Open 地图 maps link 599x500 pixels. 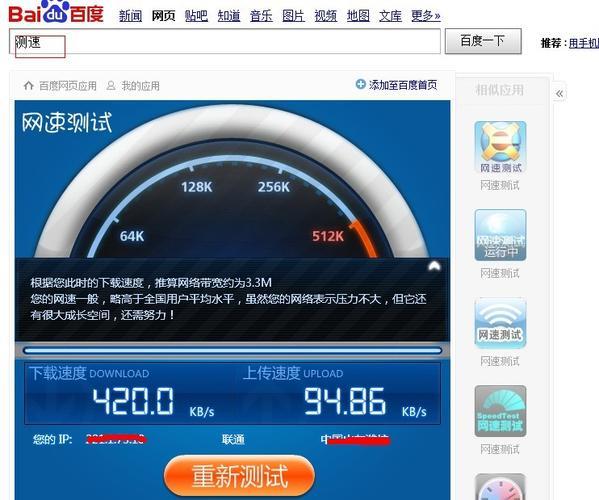(x=358, y=16)
